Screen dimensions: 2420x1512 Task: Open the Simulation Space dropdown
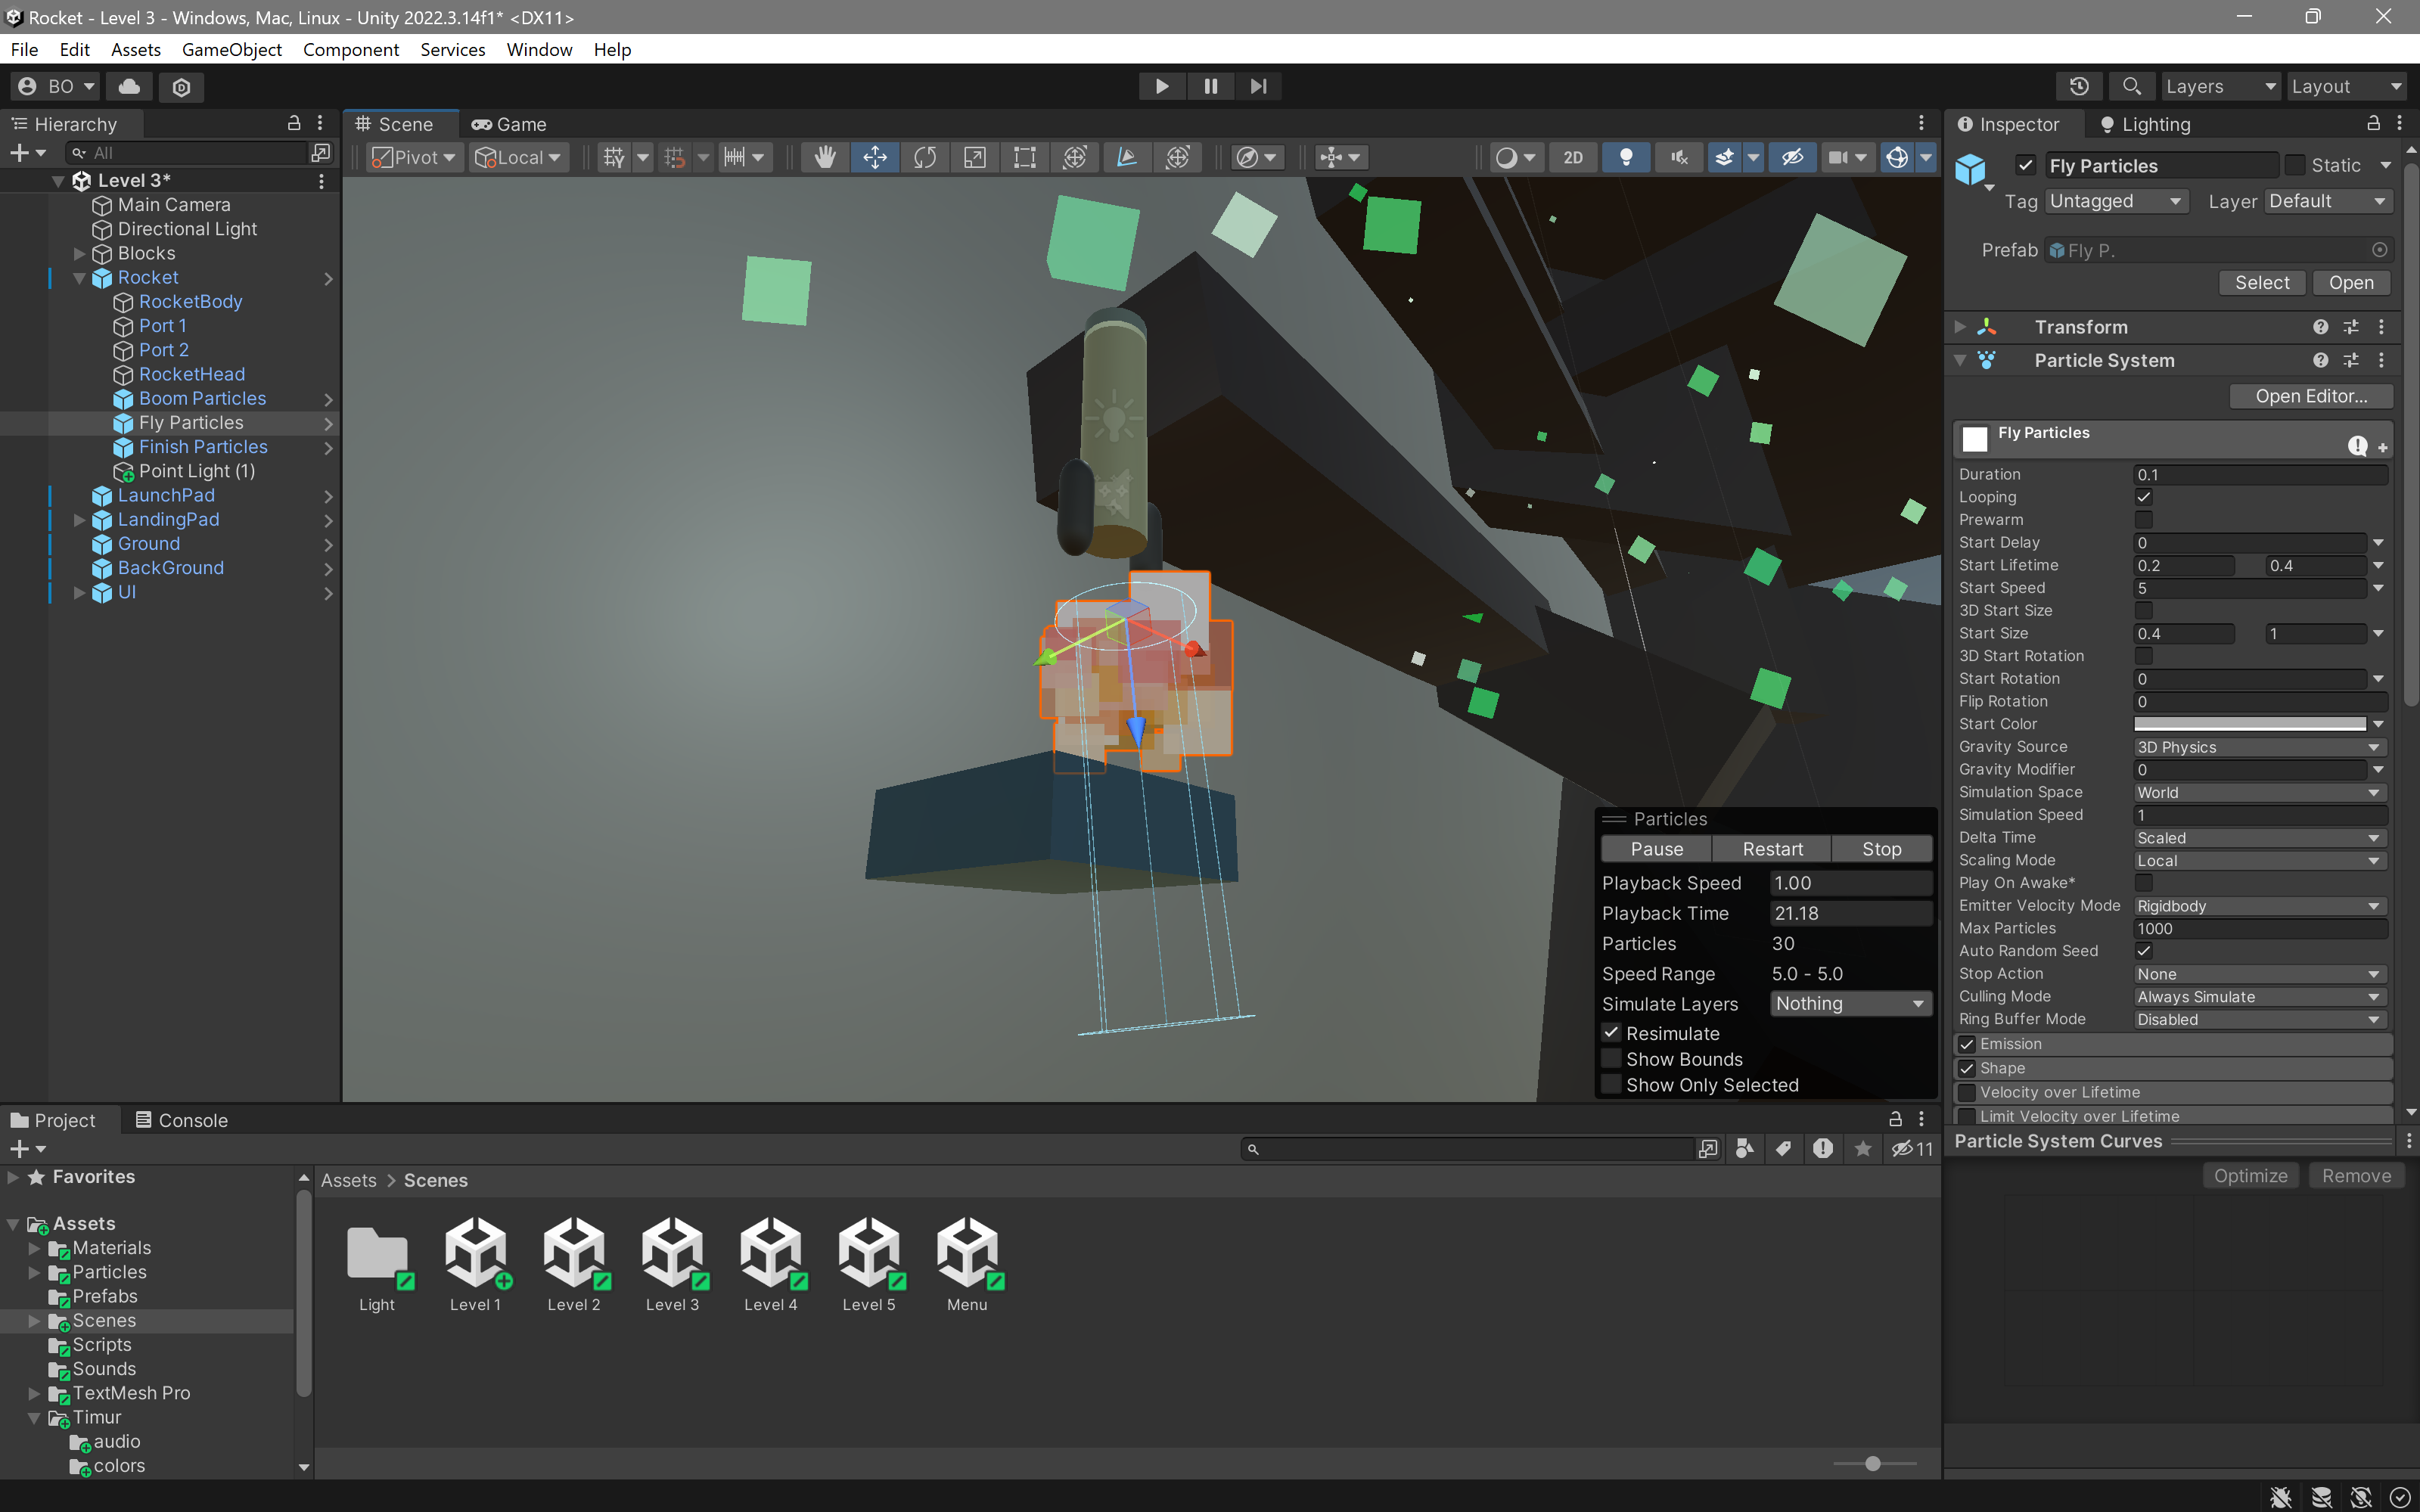[2258, 792]
